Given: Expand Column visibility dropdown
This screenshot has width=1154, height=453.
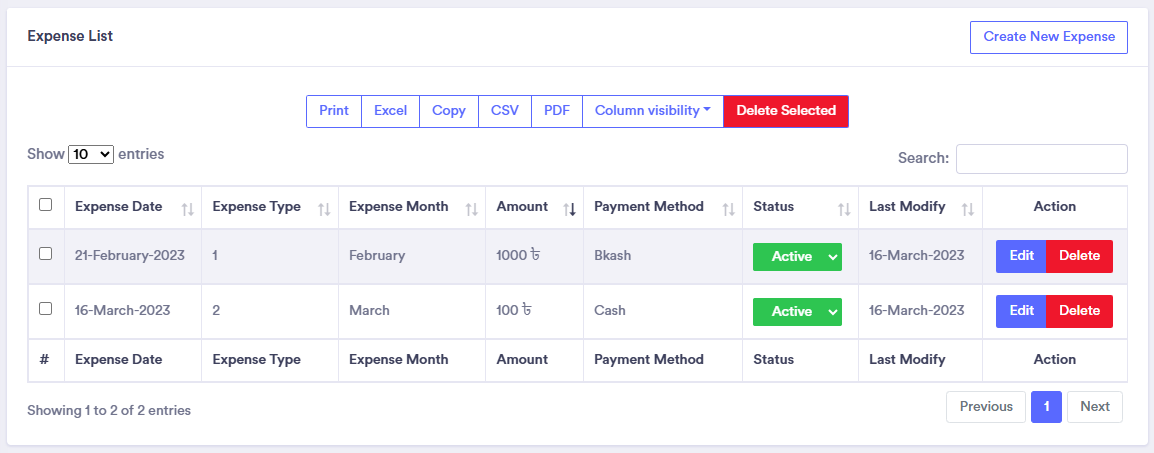Looking at the screenshot, I should point(652,111).
